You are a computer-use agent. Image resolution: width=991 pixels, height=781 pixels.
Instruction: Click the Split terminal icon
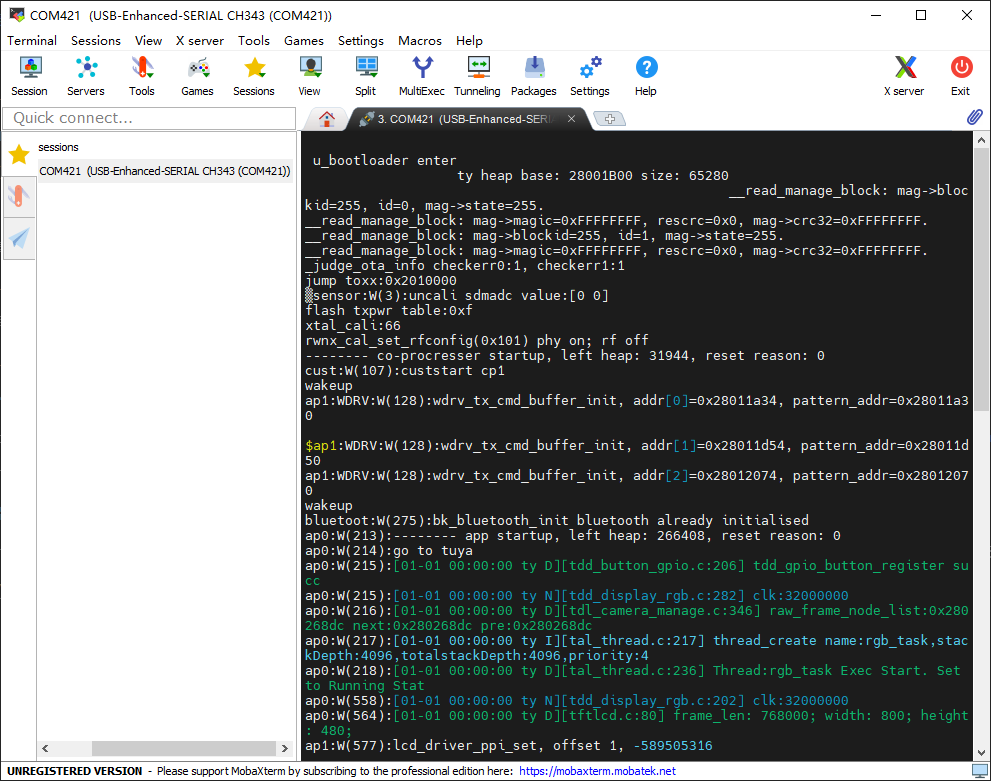pos(365,76)
